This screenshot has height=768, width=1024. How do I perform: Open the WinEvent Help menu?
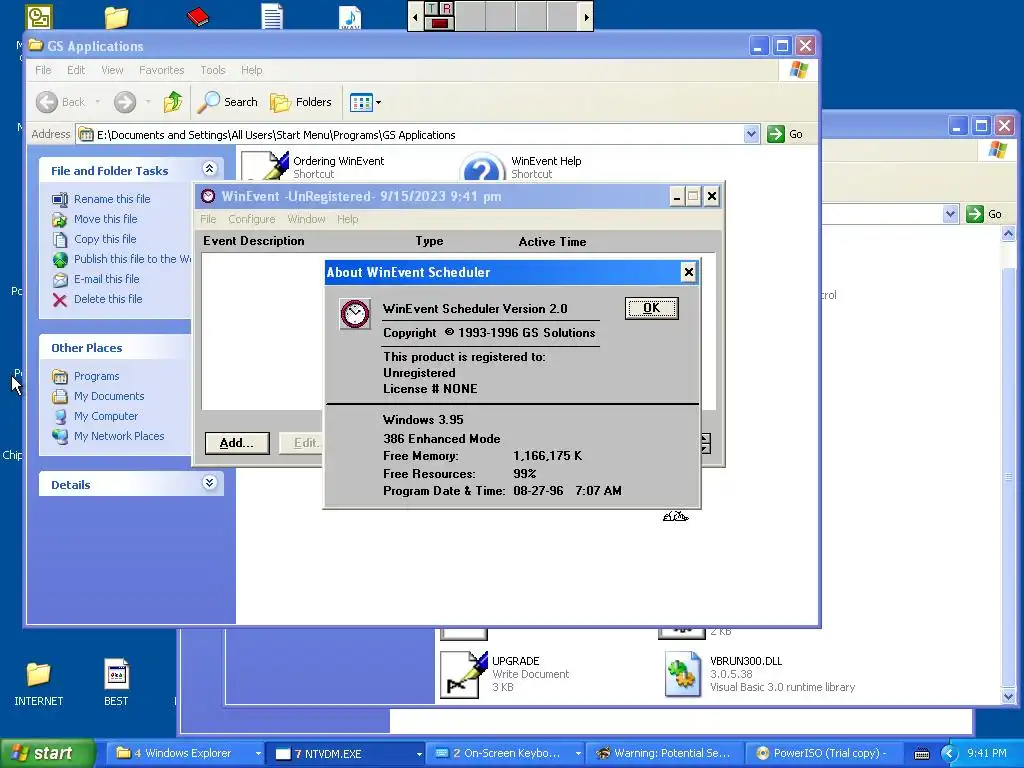point(347,219)
